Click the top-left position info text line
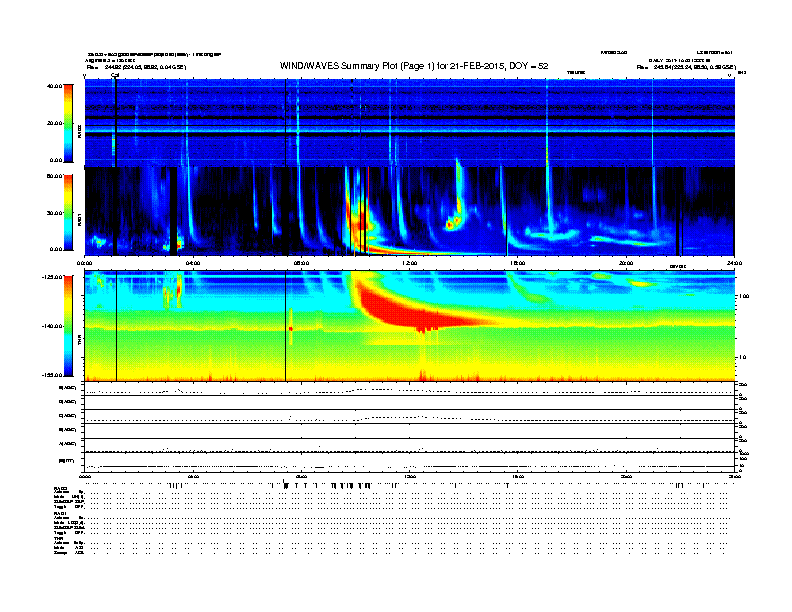Viewport: 792px width, 612px height. tap(136, 67)
